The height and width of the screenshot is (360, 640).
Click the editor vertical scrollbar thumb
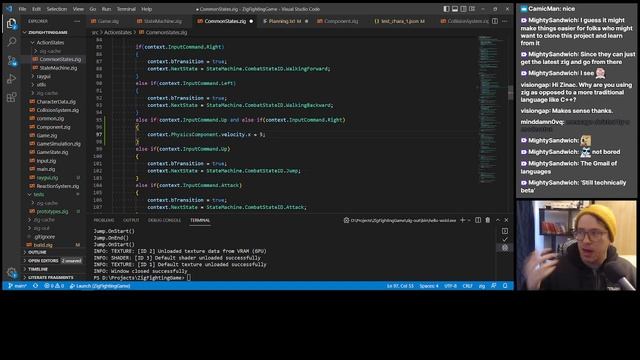[x=510, y=93]
